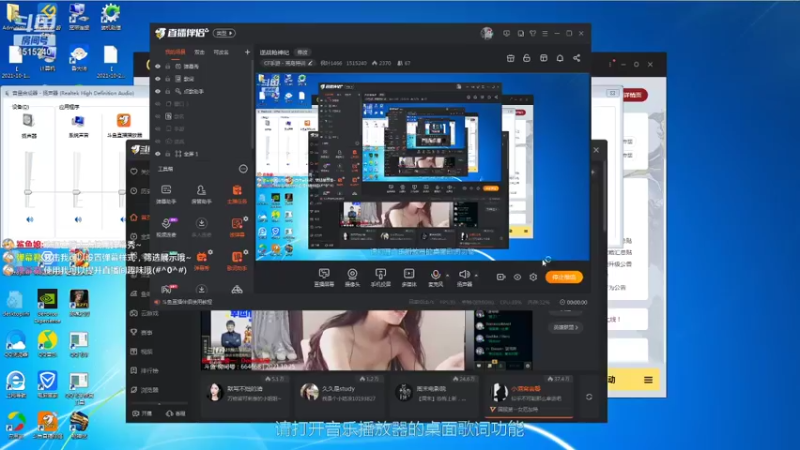Toggle lock on 全屏1 source row
800x450 pixels.
(167, 154)
